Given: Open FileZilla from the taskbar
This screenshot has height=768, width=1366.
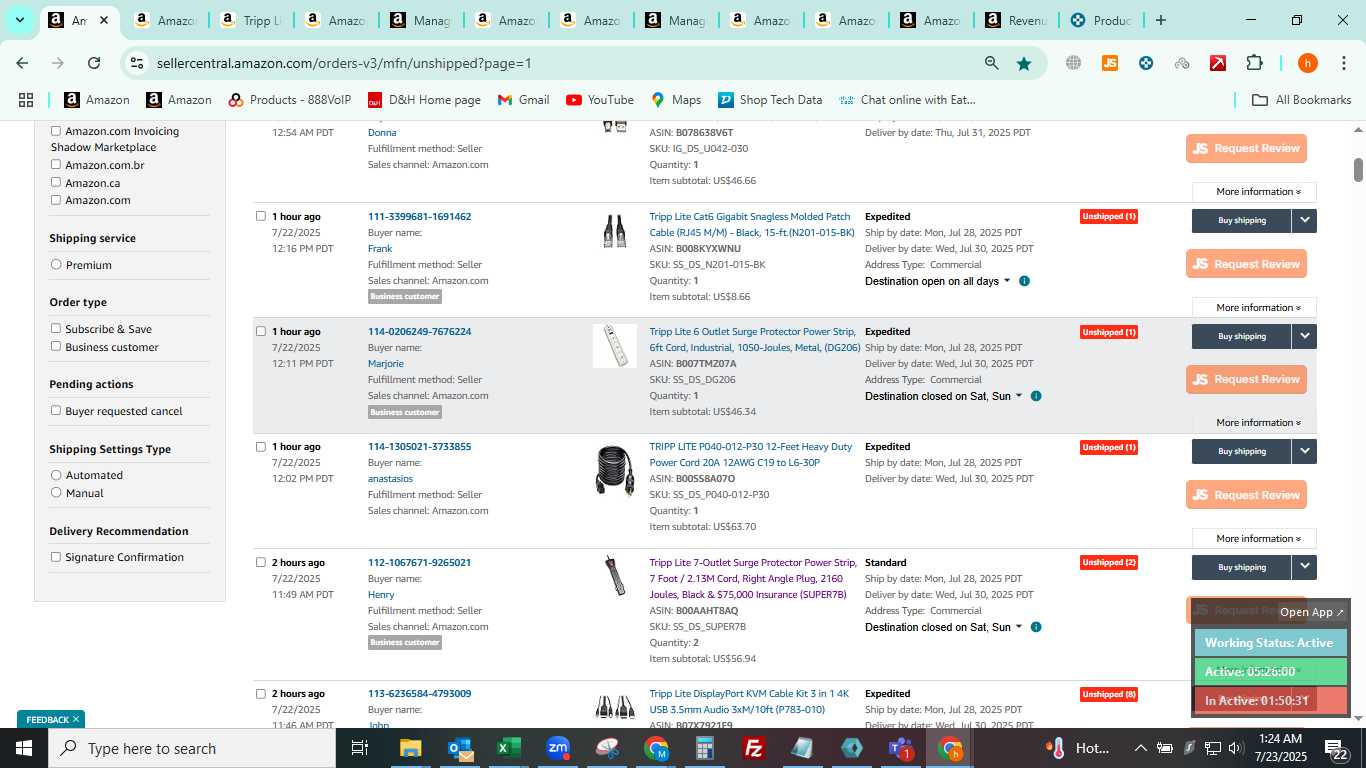Looking at the screenshot, I should pos(754,748).
